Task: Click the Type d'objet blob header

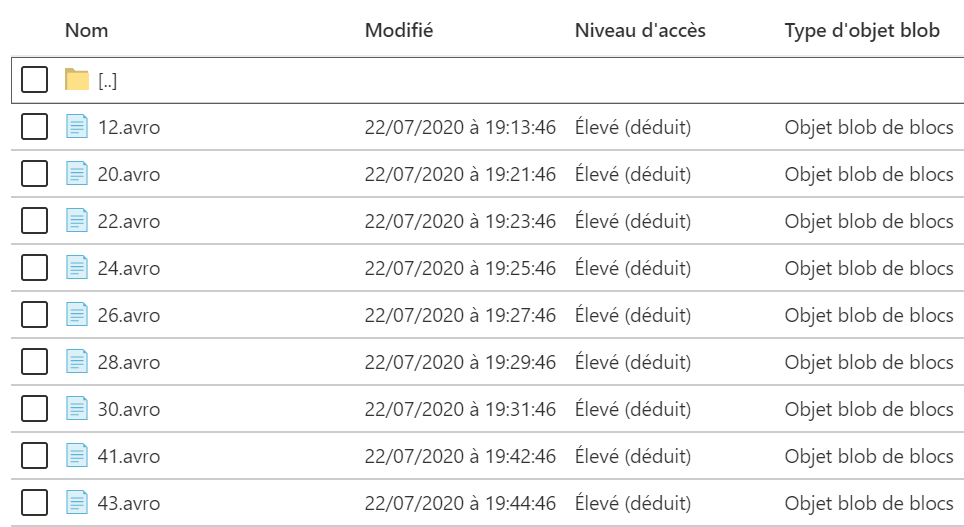Action: click(x=862, y=30)
